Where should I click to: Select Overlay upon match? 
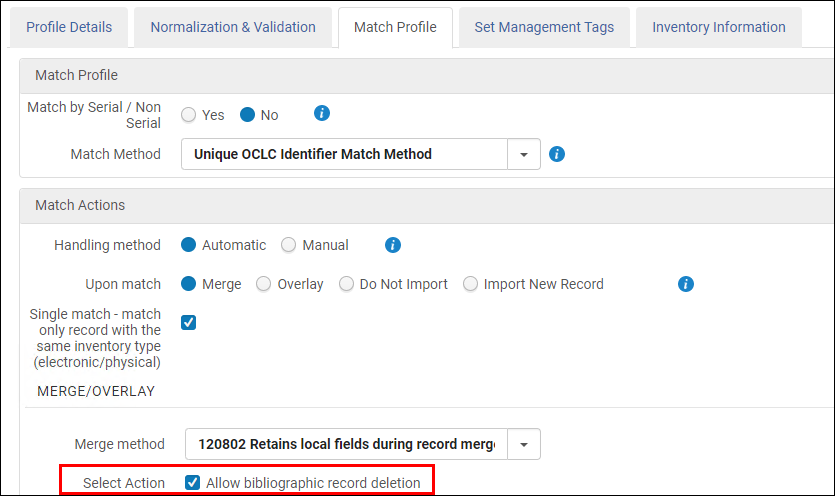(x=264, y=284)
